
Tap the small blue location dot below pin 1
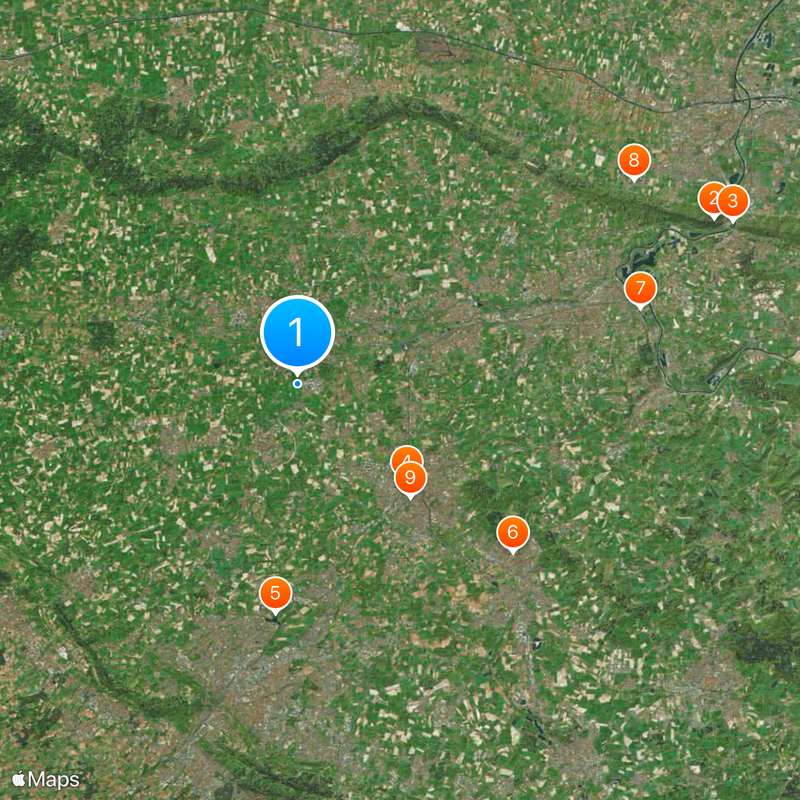(297, 384)
